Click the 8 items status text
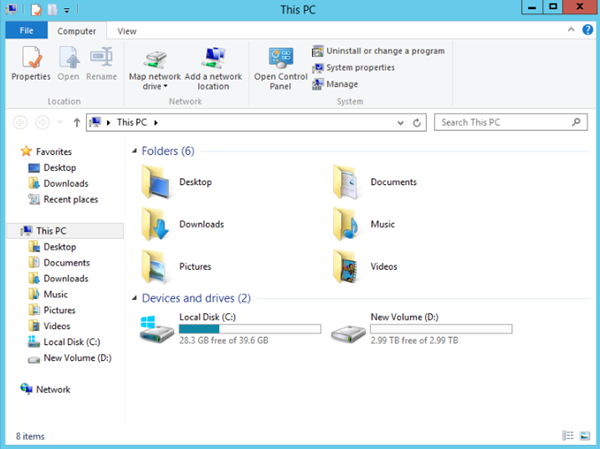Screen dimensions: 600x449 [x=30, y=436]
